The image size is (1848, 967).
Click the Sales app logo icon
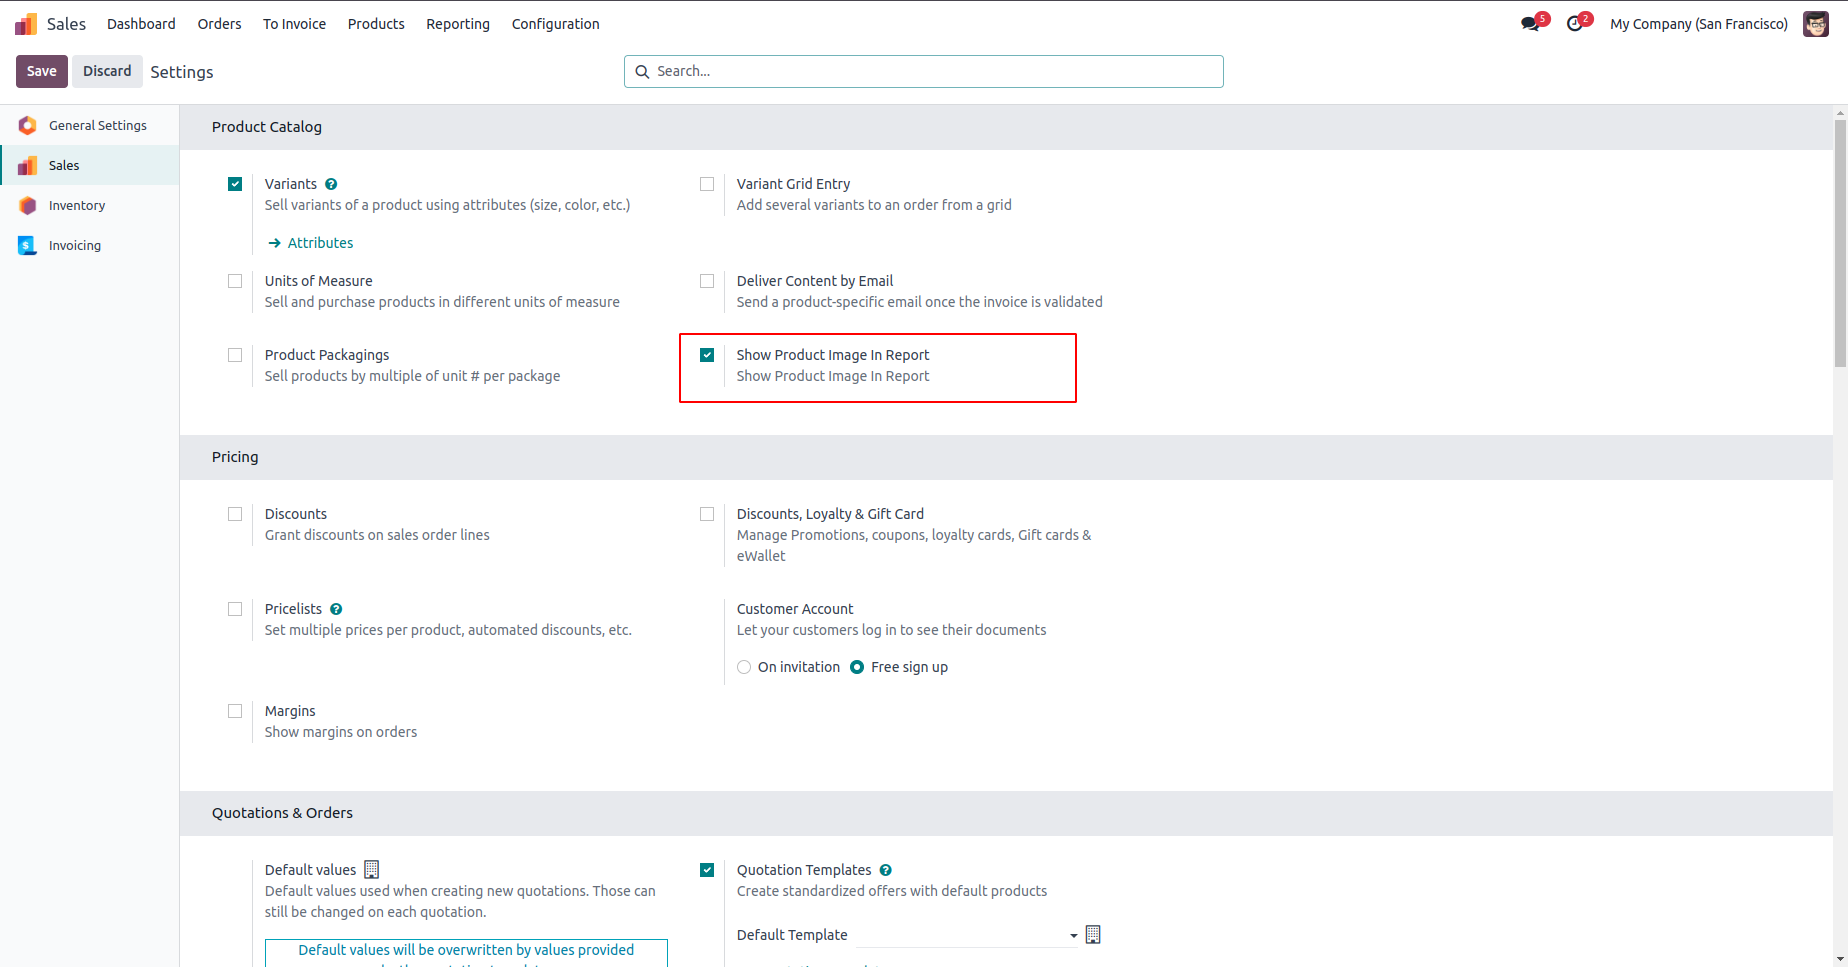26,24
